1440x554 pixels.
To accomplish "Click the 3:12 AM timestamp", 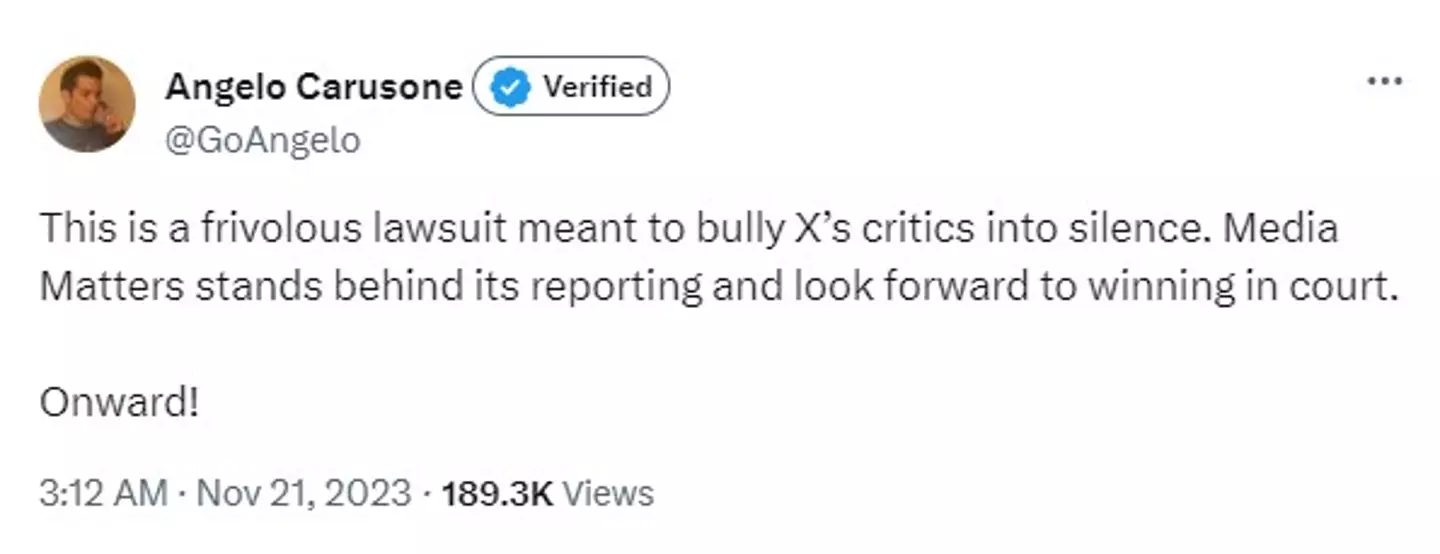I will tap(103, 493).
